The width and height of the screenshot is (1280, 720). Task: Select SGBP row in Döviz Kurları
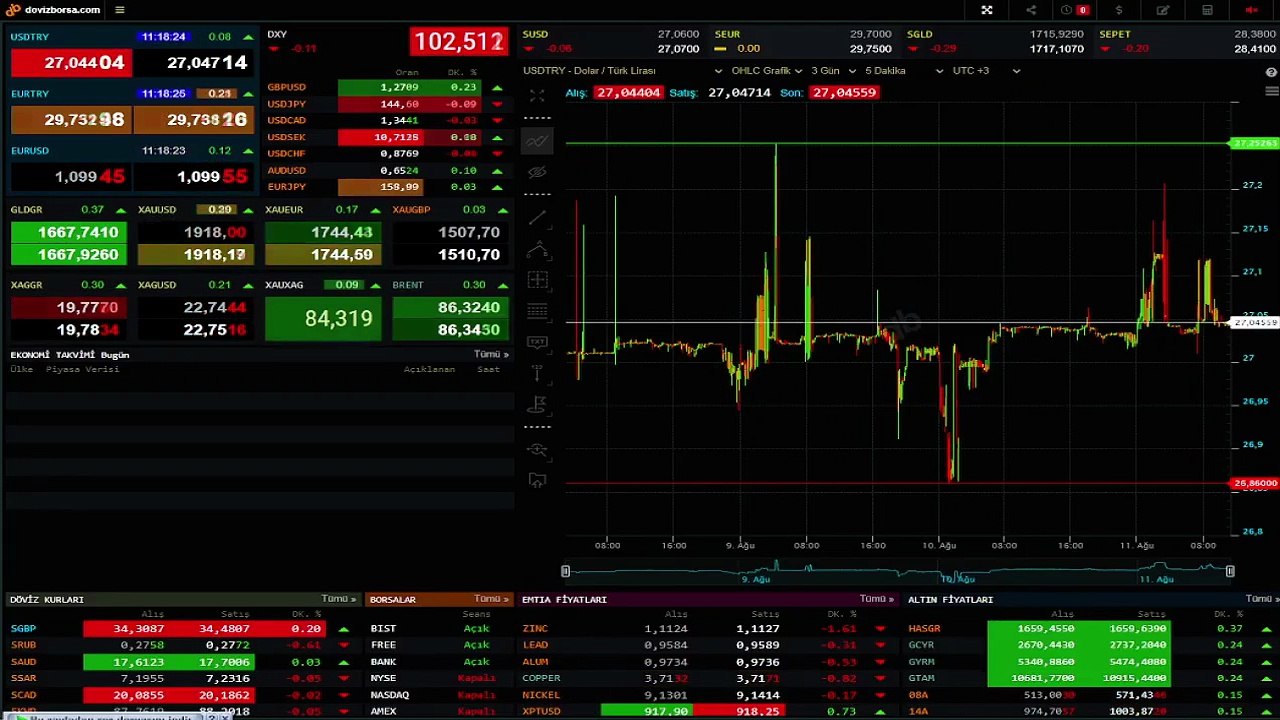point(182,628)
